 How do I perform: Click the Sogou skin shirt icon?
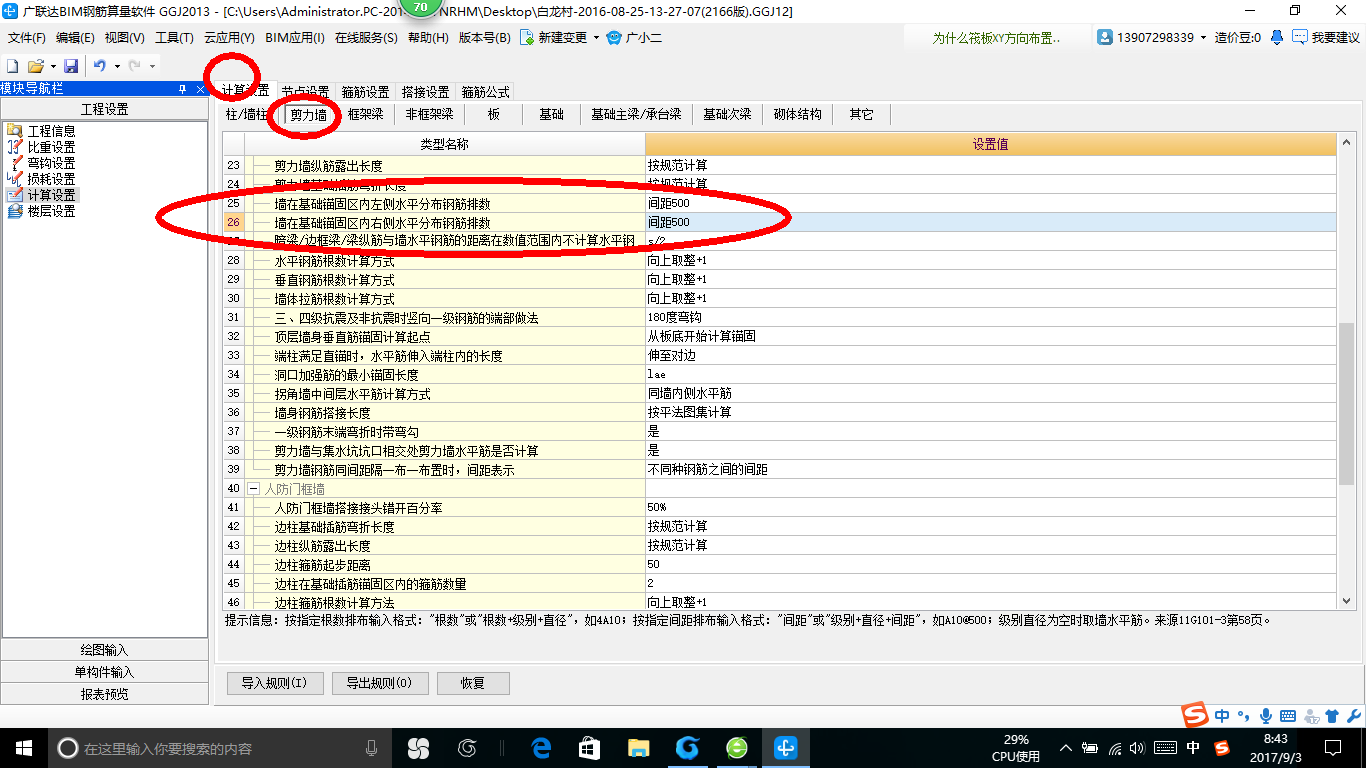[x=1332, y=716]
